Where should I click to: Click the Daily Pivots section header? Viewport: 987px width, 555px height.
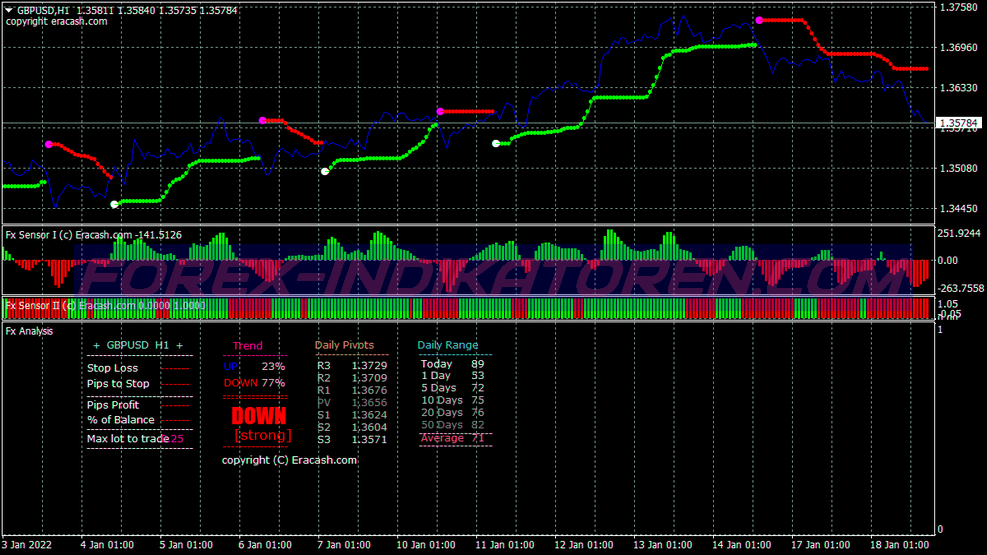pyautogui.click(x=344, y=345)
